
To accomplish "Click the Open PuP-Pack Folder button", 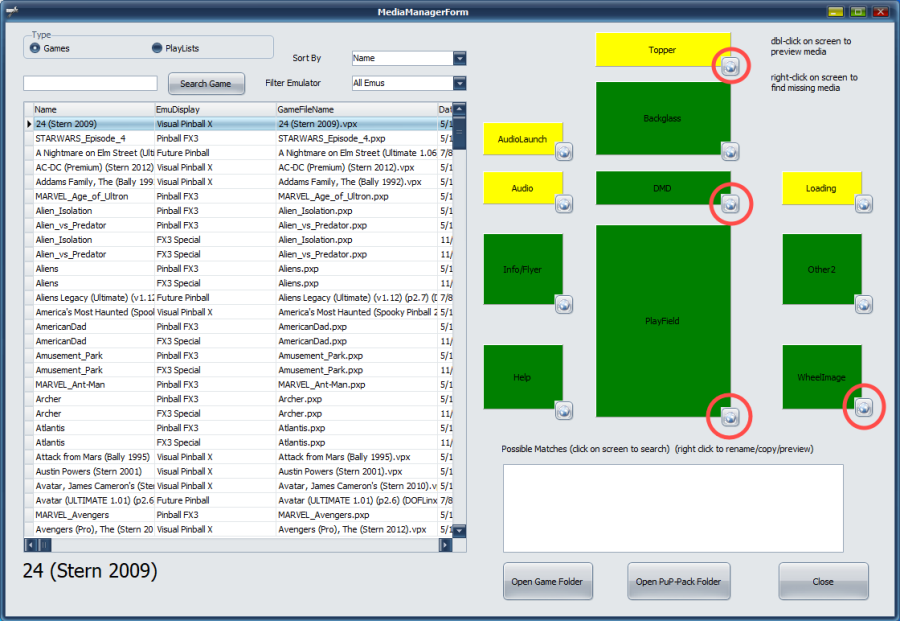I will coord(679,581).
